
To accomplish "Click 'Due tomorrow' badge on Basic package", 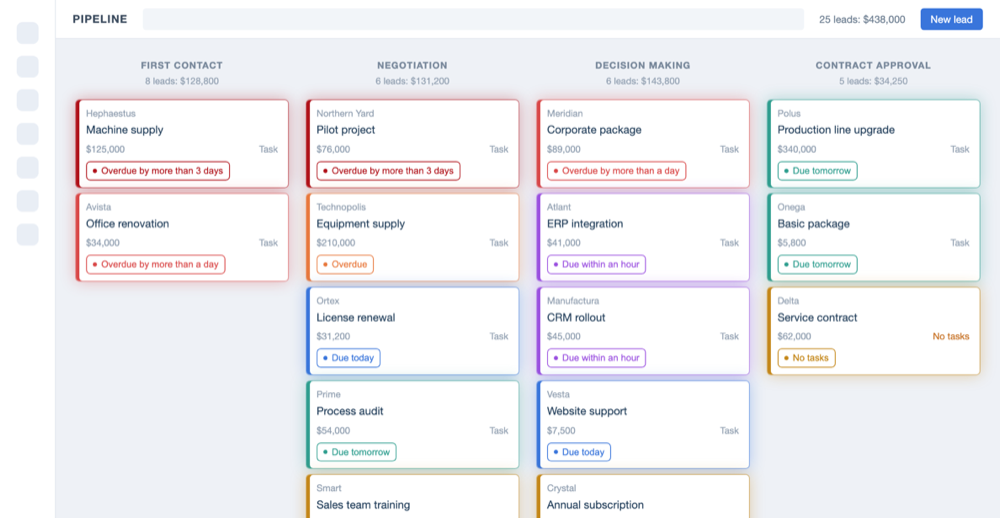I will pos(818,264).
